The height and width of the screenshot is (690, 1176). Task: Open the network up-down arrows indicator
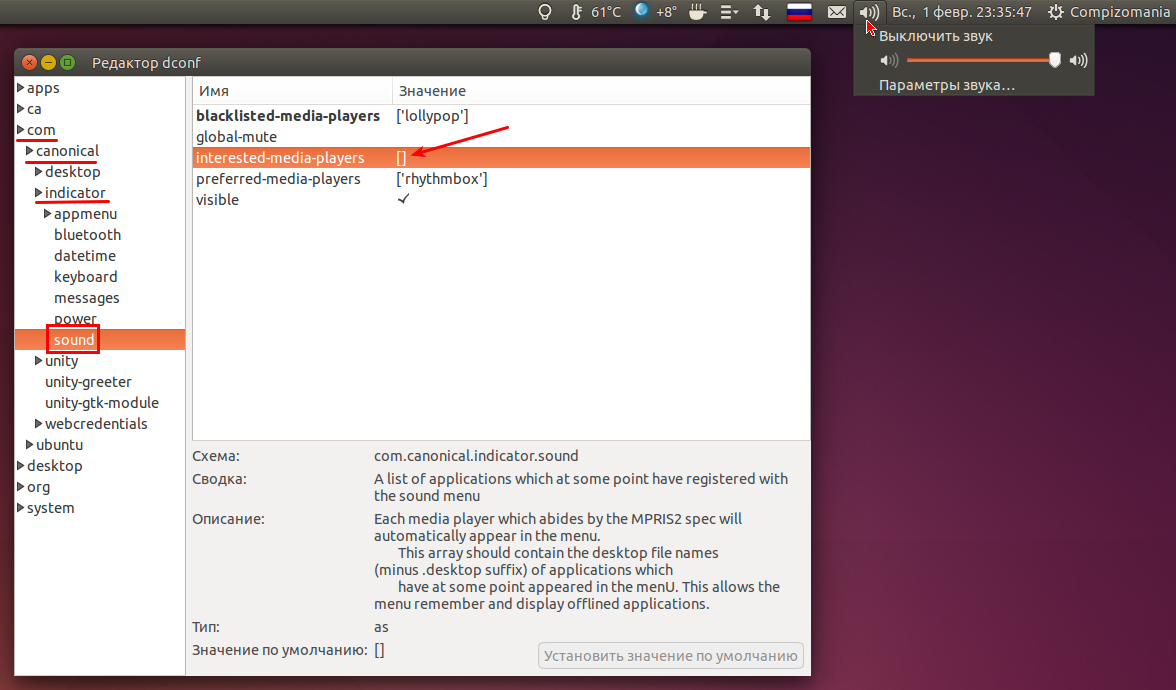762,12
